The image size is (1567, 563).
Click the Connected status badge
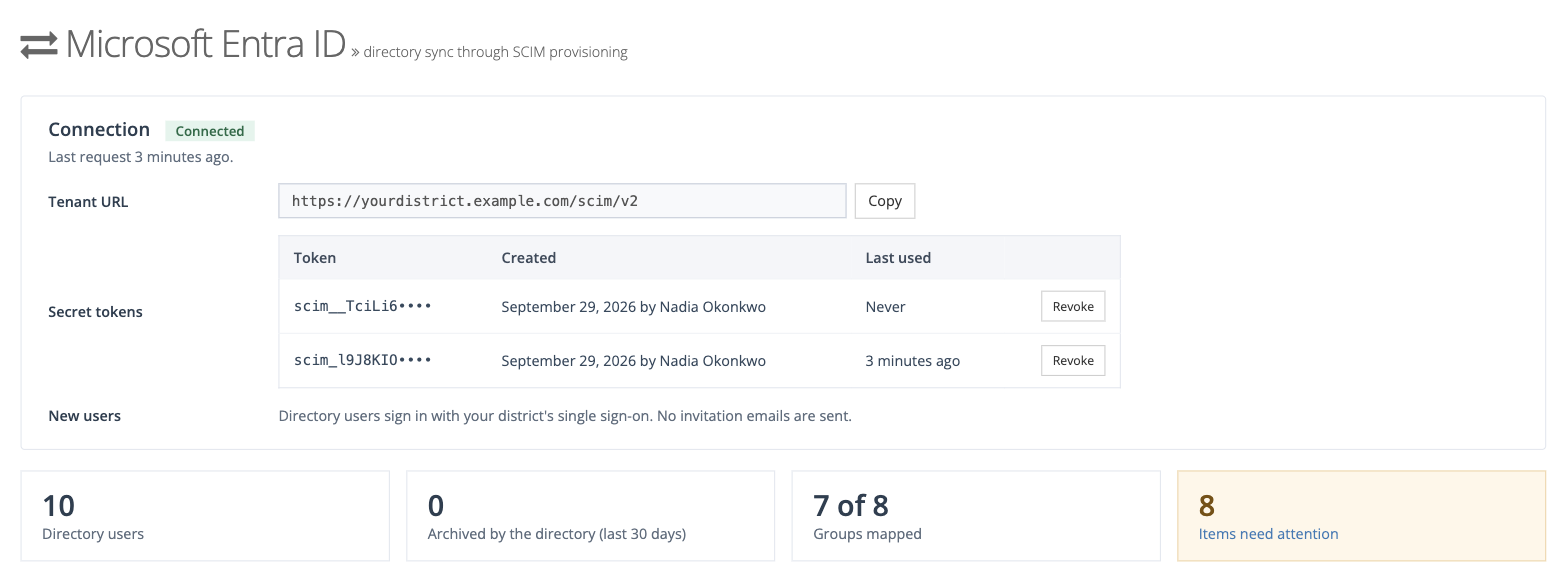(210, 131)
